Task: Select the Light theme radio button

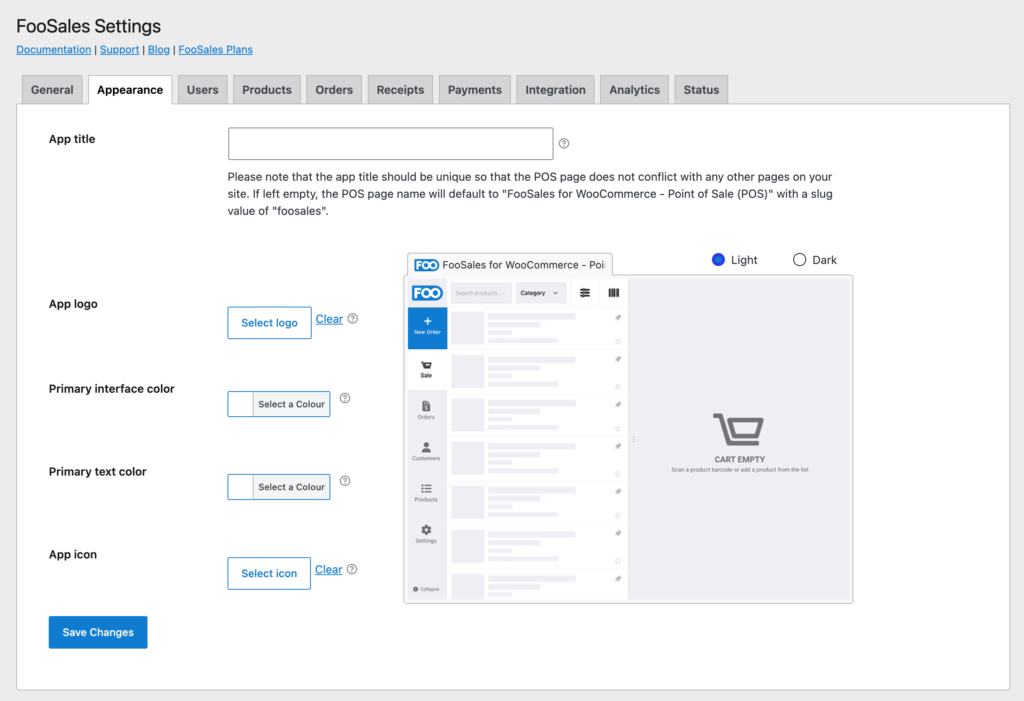Action: [x=718, y=259]
